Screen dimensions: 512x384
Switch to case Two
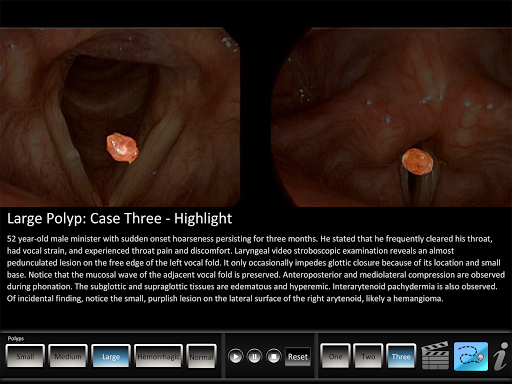click(368, 356)
